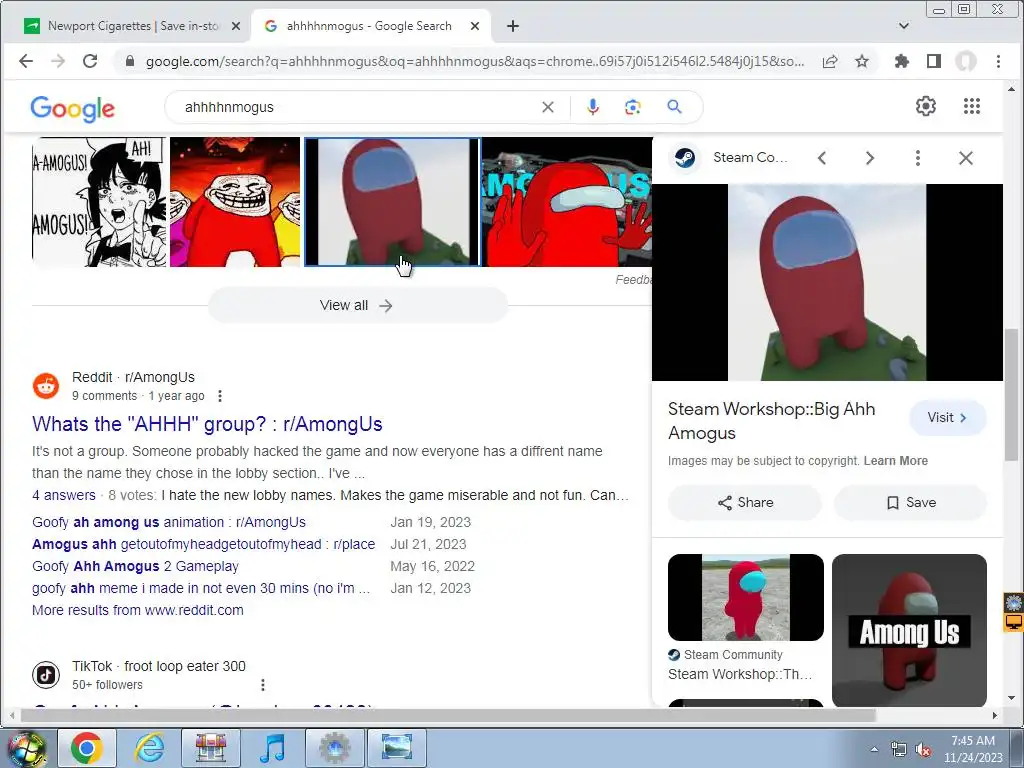The width and height of the screenshot is (1024, 768).
Task: Open the Start menu orb
Action: [27, 748]
